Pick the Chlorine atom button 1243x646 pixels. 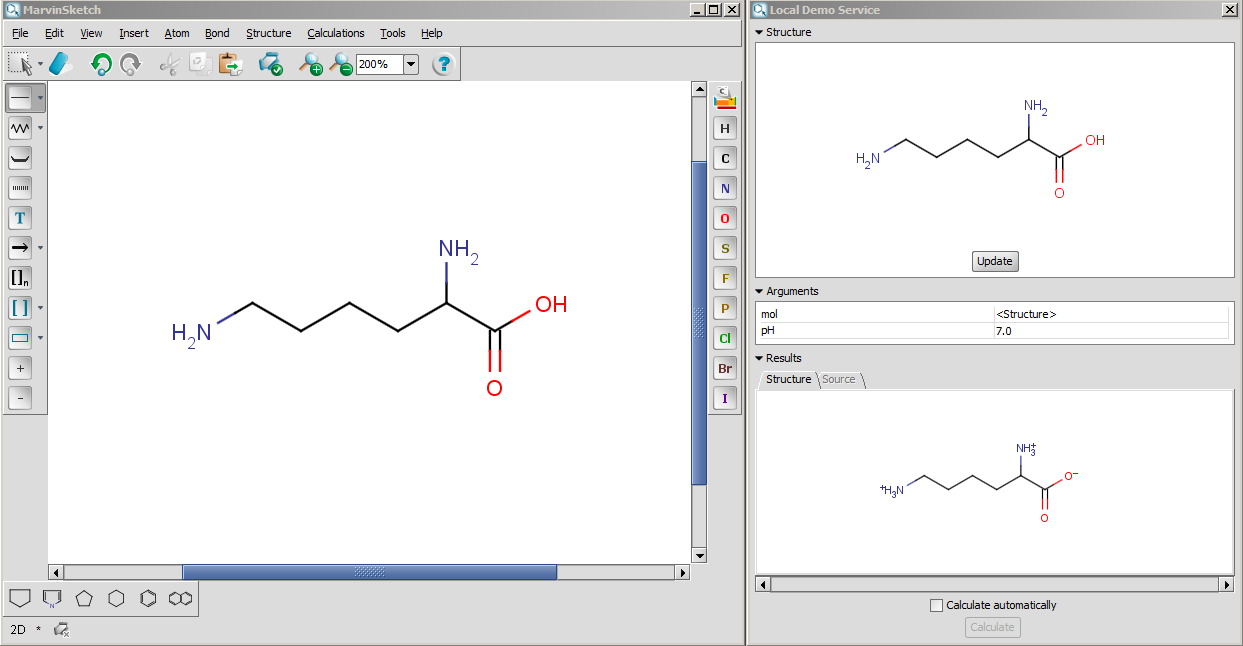tap(725, 339)
